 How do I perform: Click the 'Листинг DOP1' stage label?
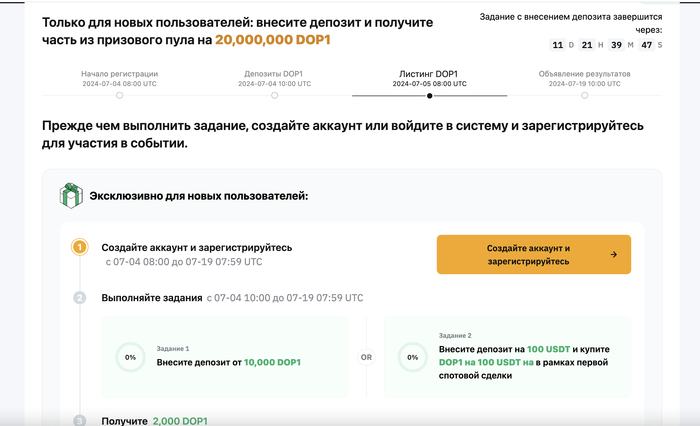tap(429, 74)
